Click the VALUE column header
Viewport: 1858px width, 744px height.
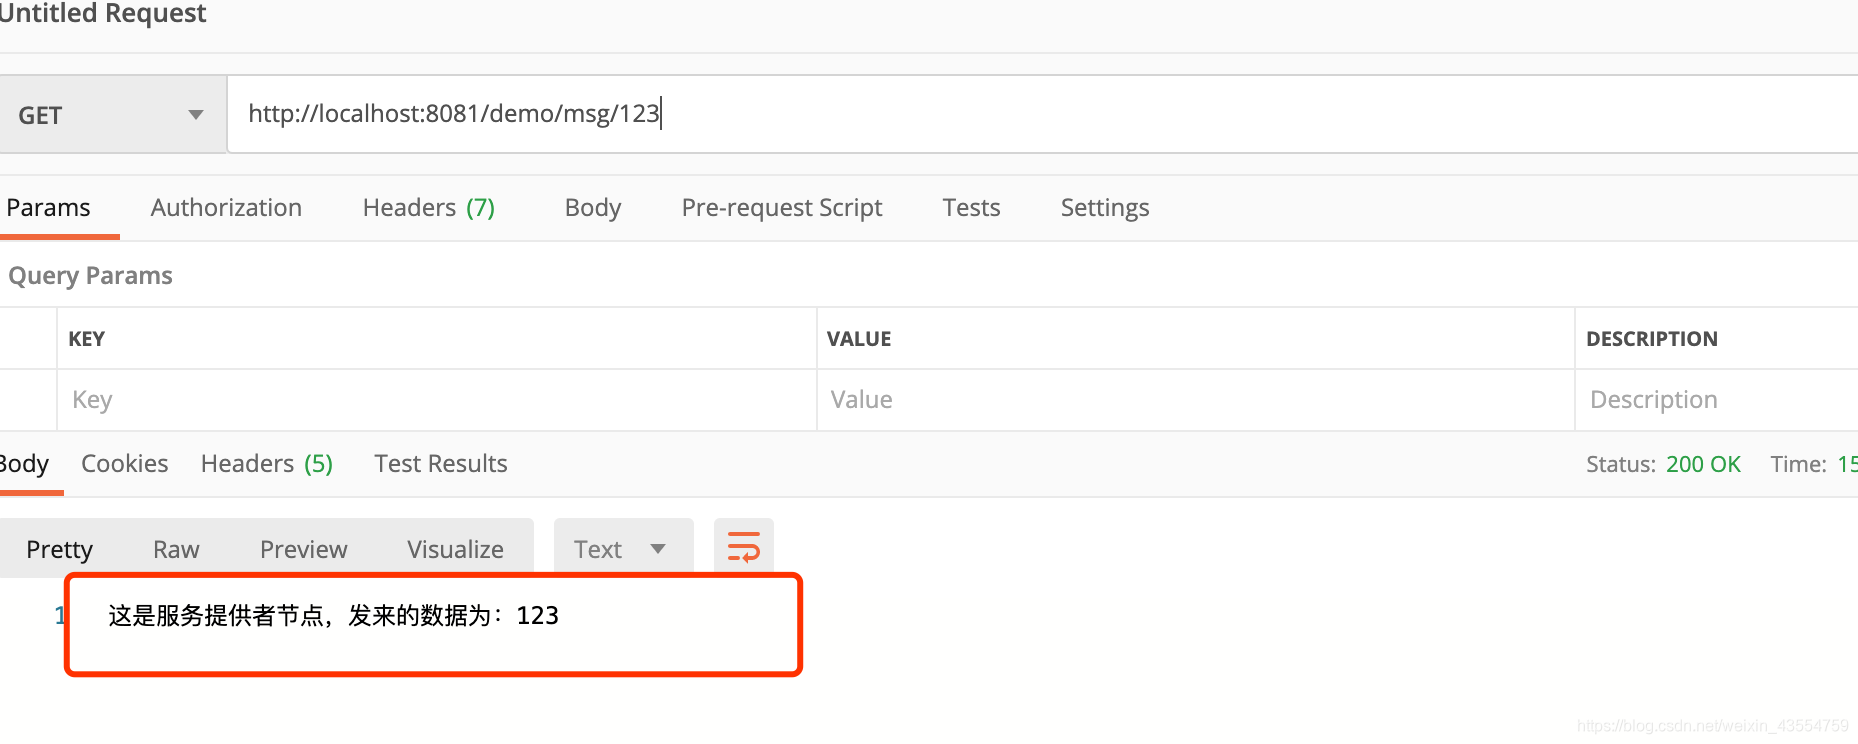tap(859, 339)
